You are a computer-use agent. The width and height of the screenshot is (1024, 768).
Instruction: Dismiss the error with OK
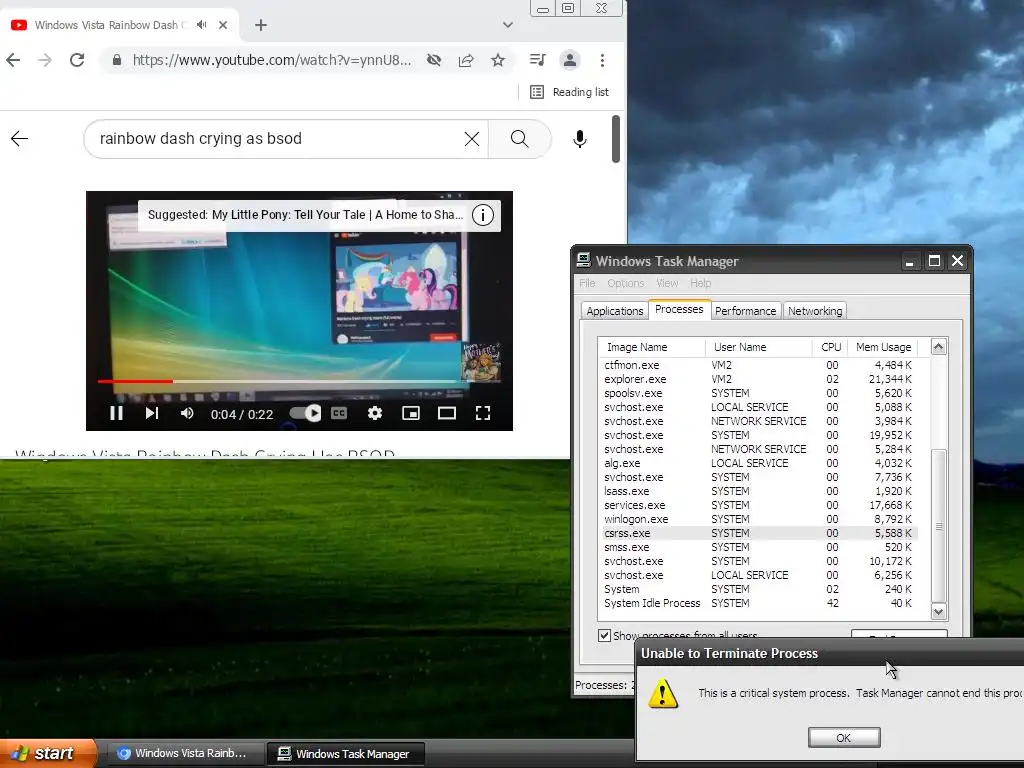pos(844,737)
